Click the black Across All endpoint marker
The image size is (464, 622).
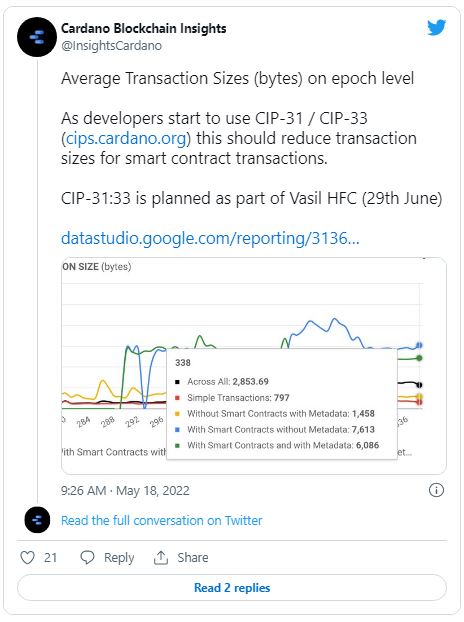point(420,385)
